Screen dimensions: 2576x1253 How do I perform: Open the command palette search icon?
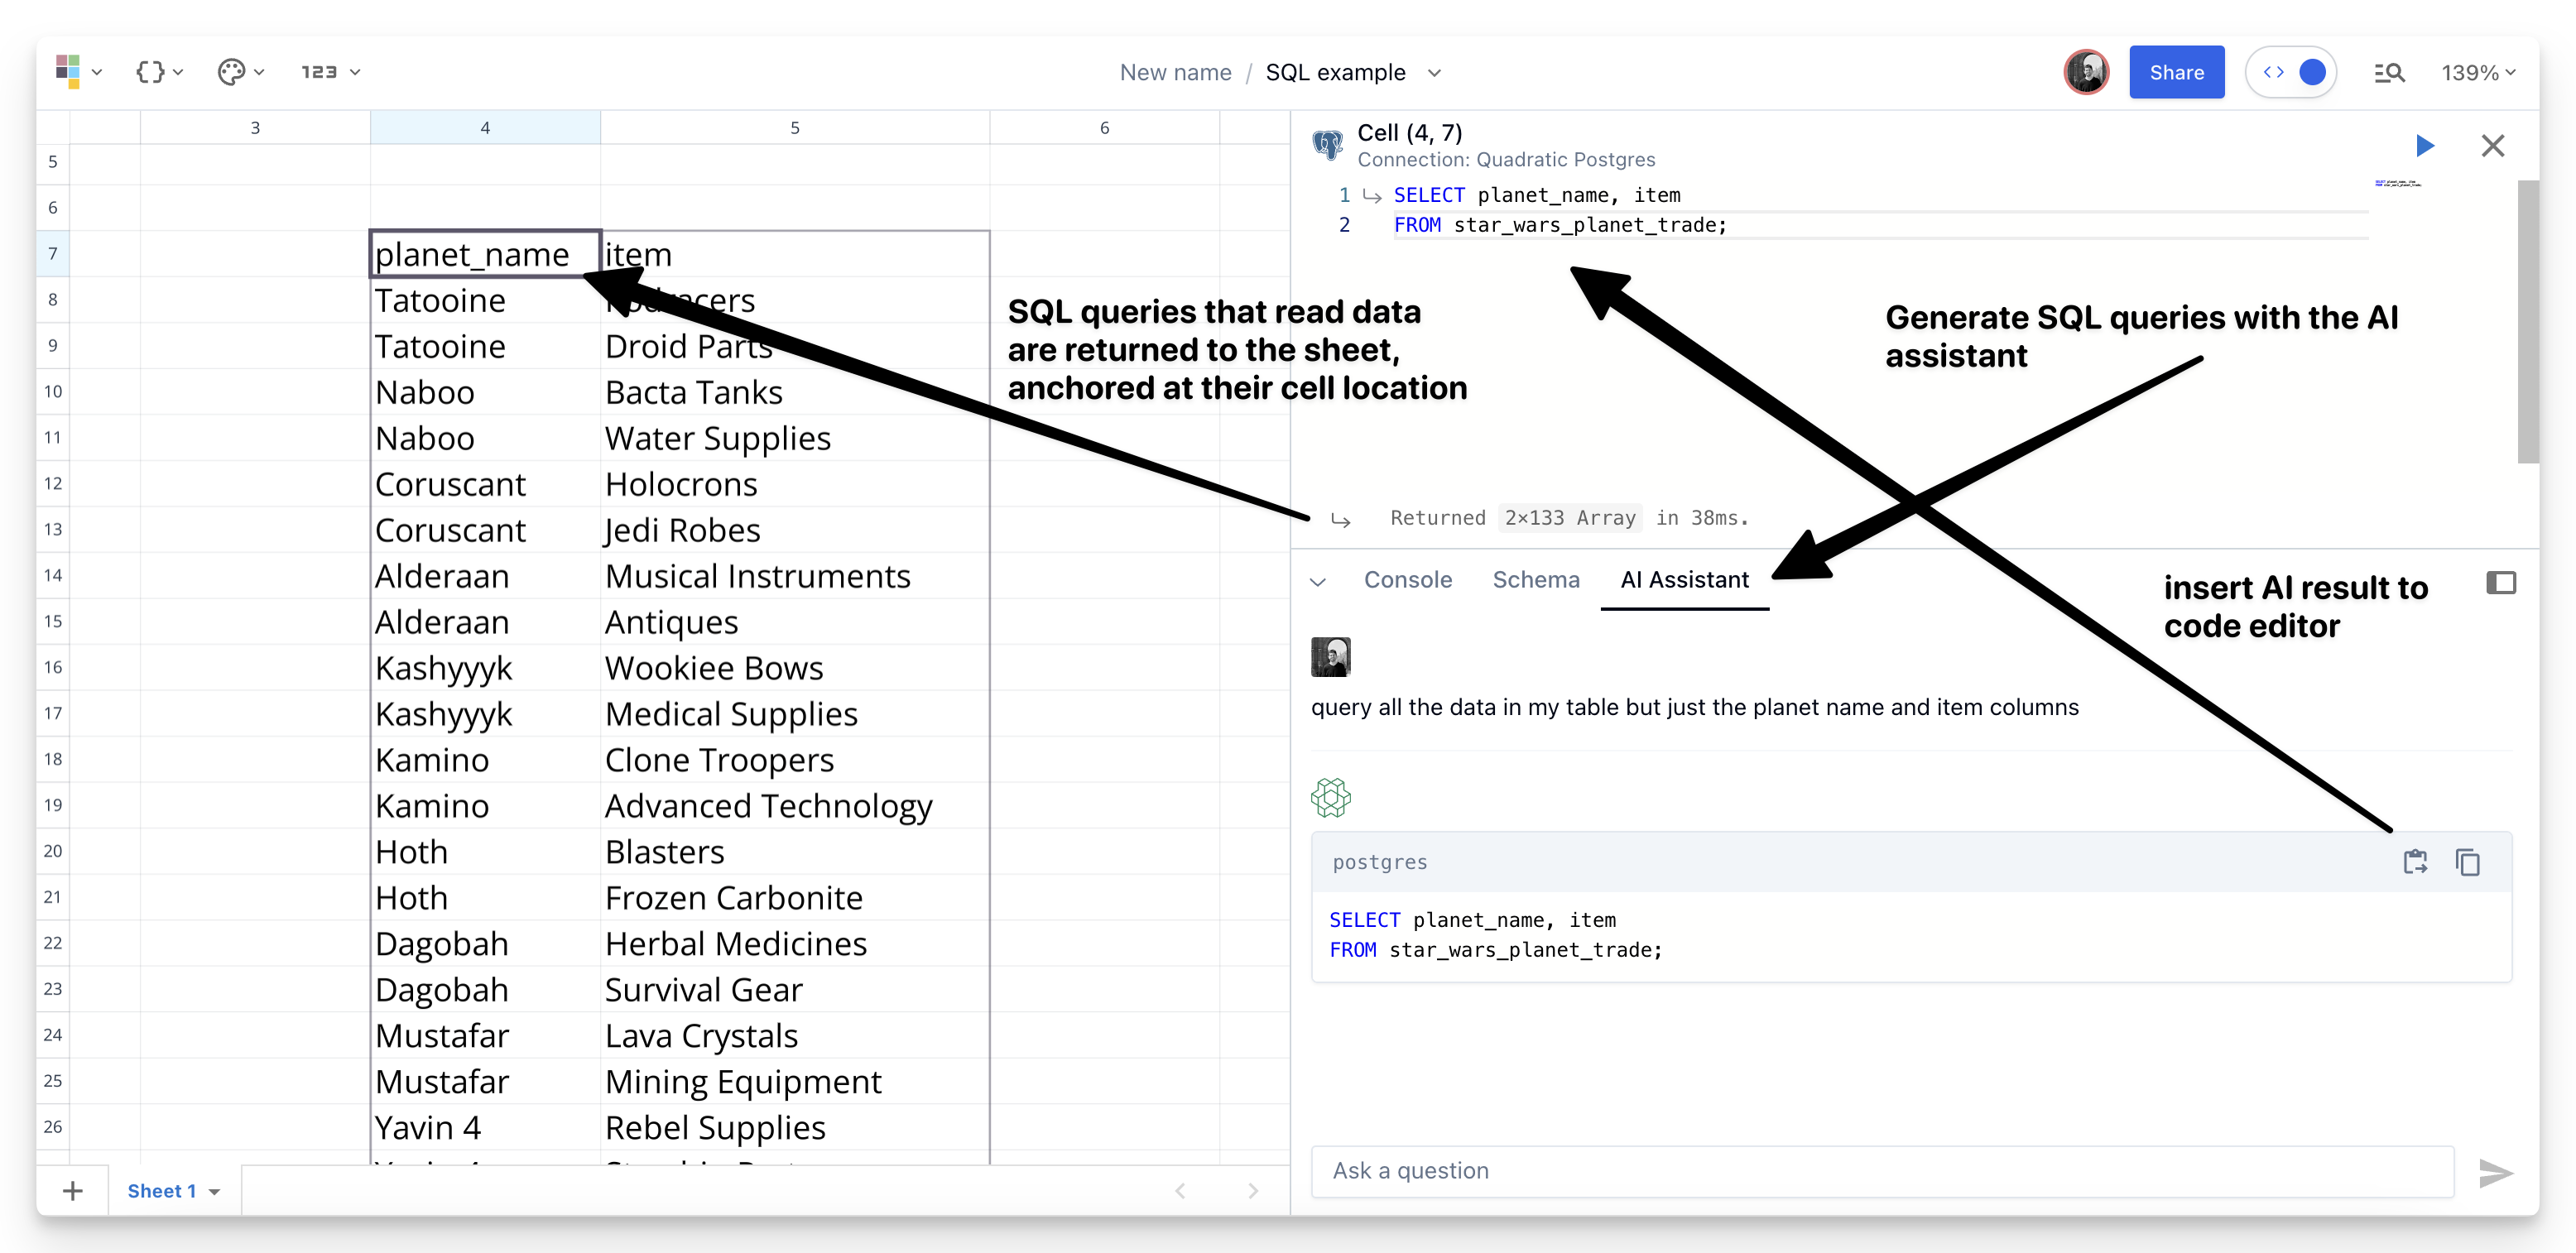[x=2389, y=73]
